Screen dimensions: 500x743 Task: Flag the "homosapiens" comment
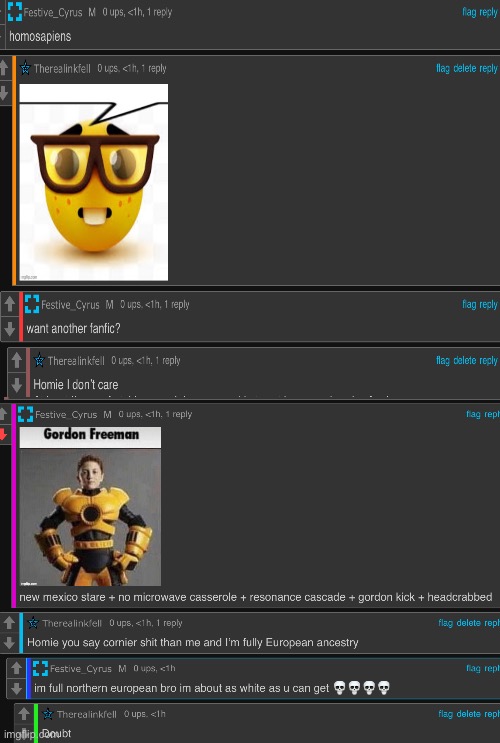tap(468, 12)
